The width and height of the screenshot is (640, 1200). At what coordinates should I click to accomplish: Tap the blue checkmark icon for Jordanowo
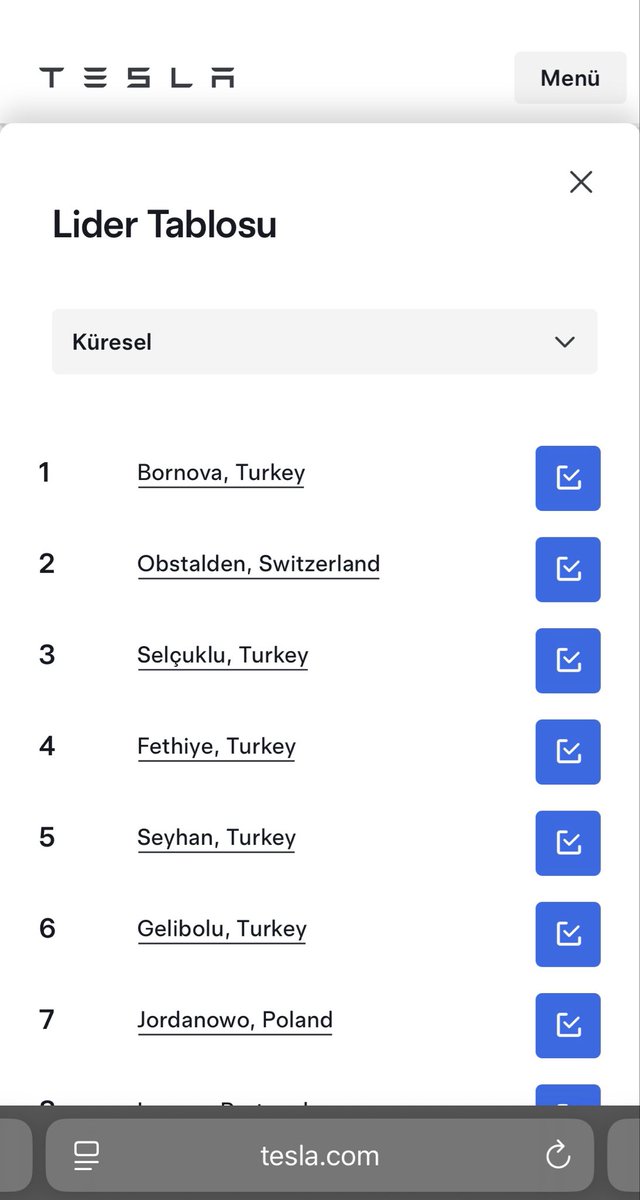tap(568, 1025)
